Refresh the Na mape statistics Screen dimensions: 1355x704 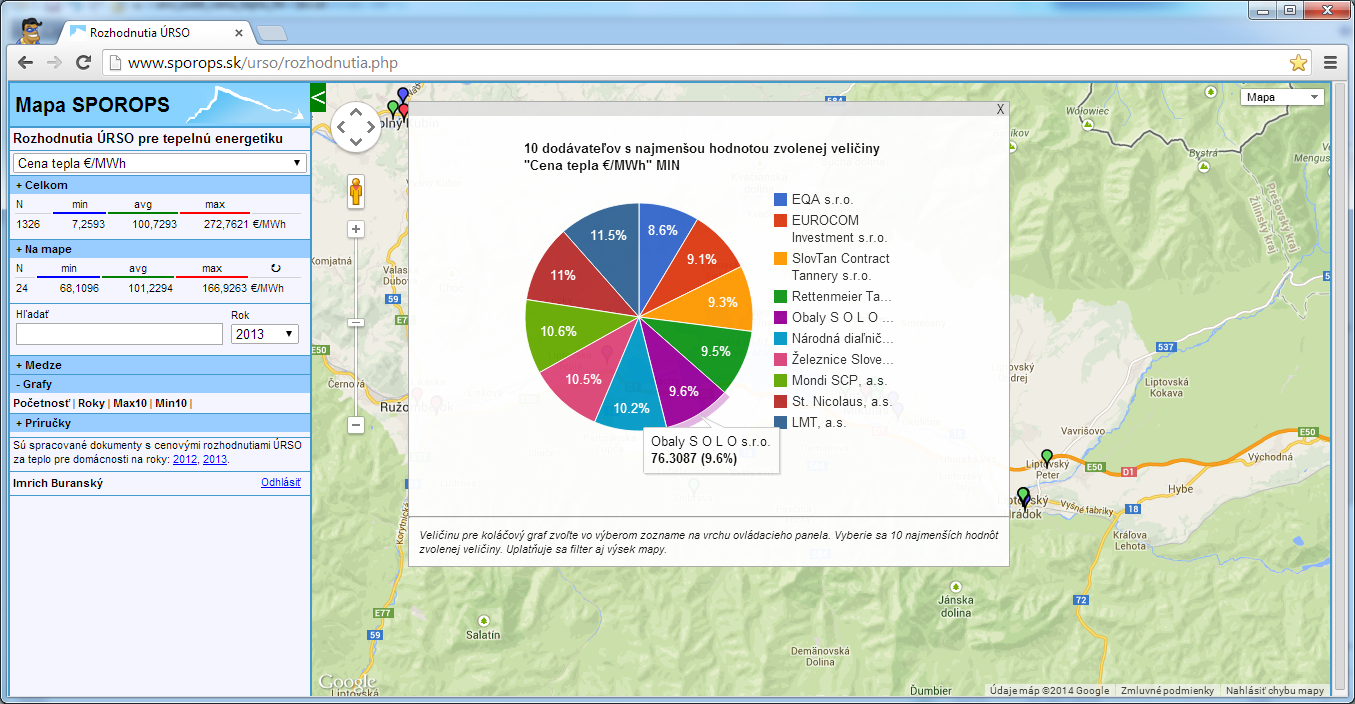276,268
